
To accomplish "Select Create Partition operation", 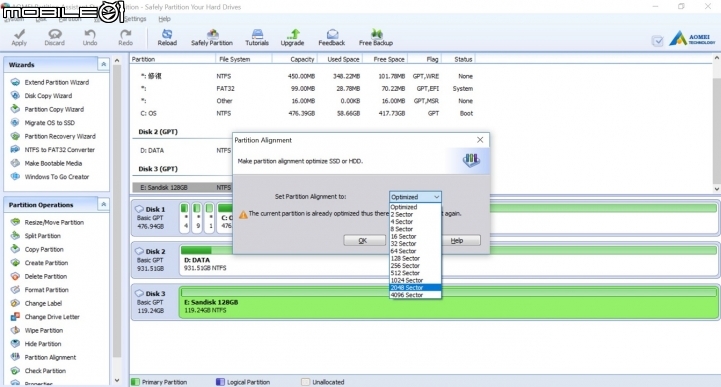I will click(x=46, y=263).
